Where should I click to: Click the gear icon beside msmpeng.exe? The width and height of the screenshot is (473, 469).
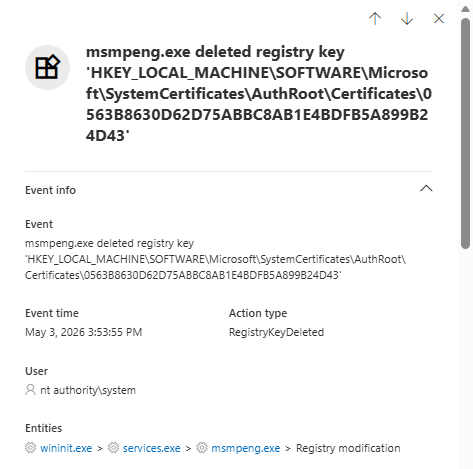click(202, 448)
